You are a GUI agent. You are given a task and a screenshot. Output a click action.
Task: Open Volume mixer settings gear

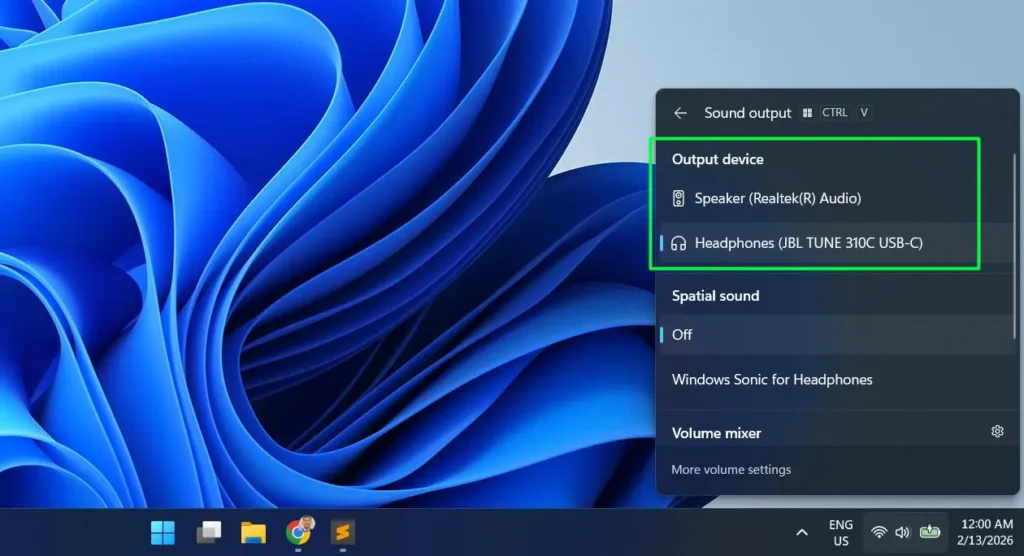click(x=997, y=431)
